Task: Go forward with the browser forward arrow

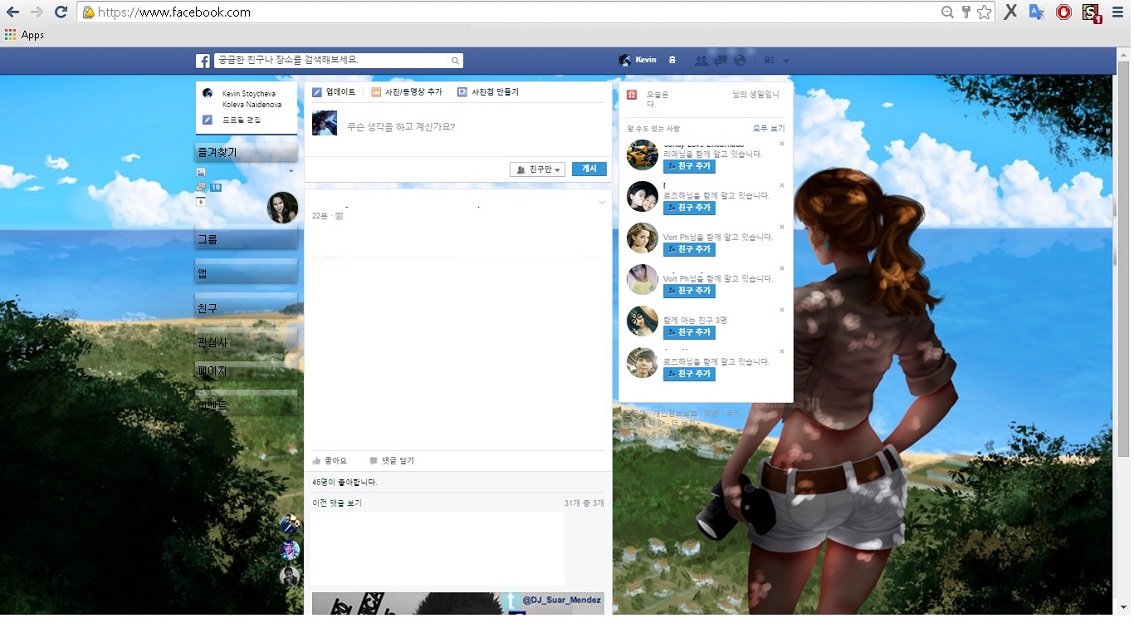Action: (36, 12)
